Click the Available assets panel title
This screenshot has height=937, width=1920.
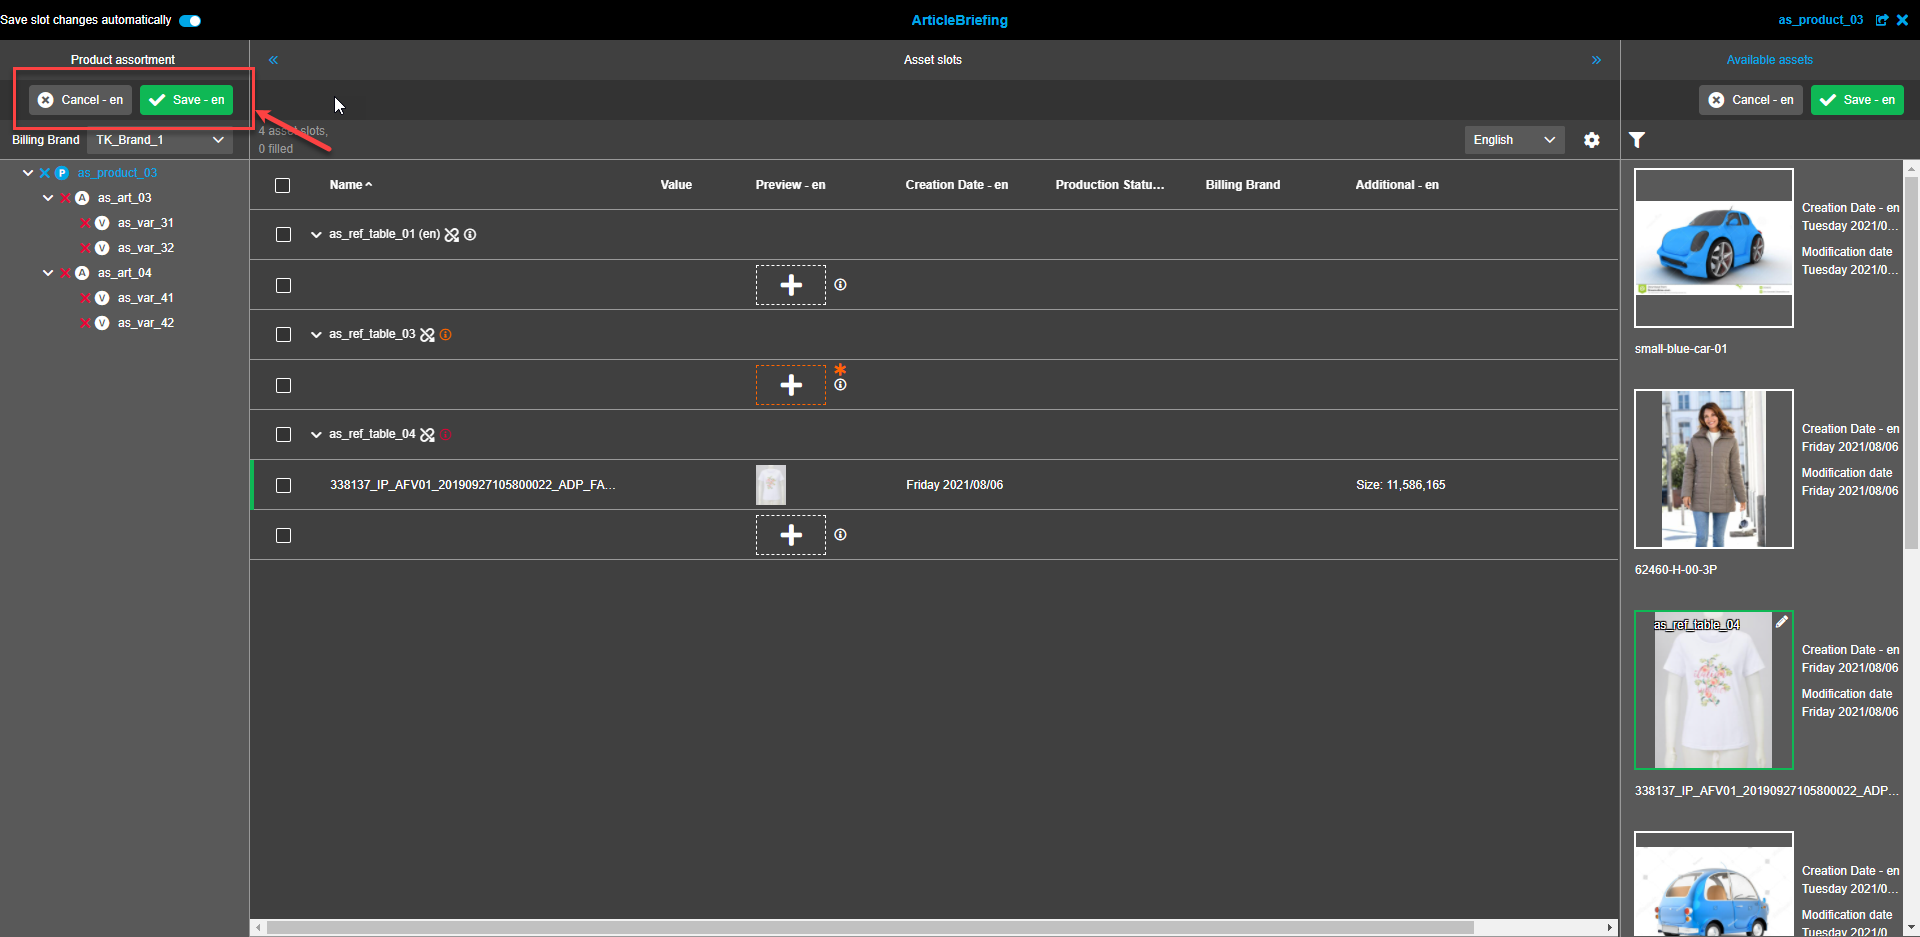(1769, 59)
